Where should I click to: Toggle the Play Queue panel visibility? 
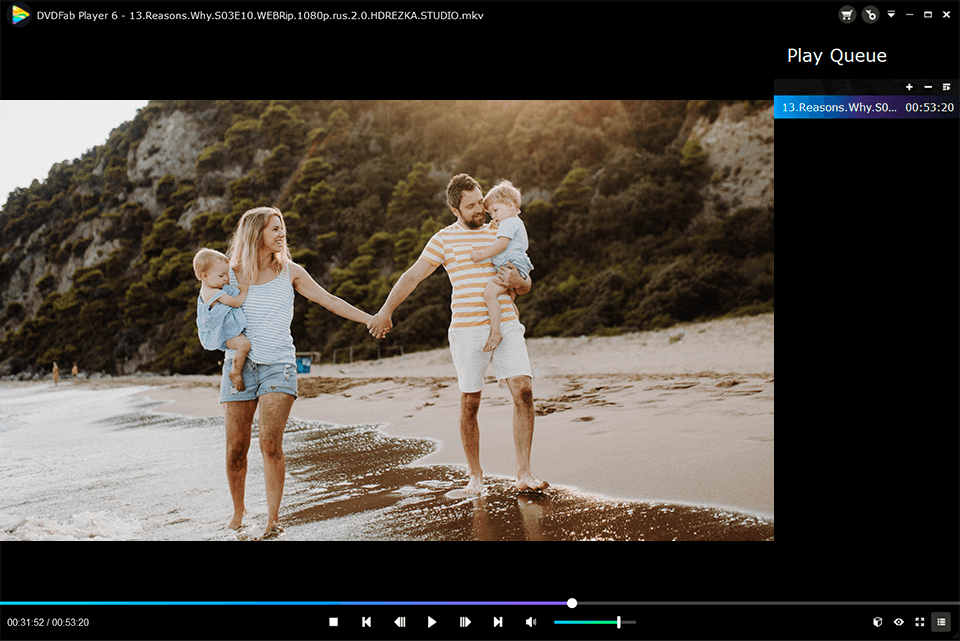940,622
